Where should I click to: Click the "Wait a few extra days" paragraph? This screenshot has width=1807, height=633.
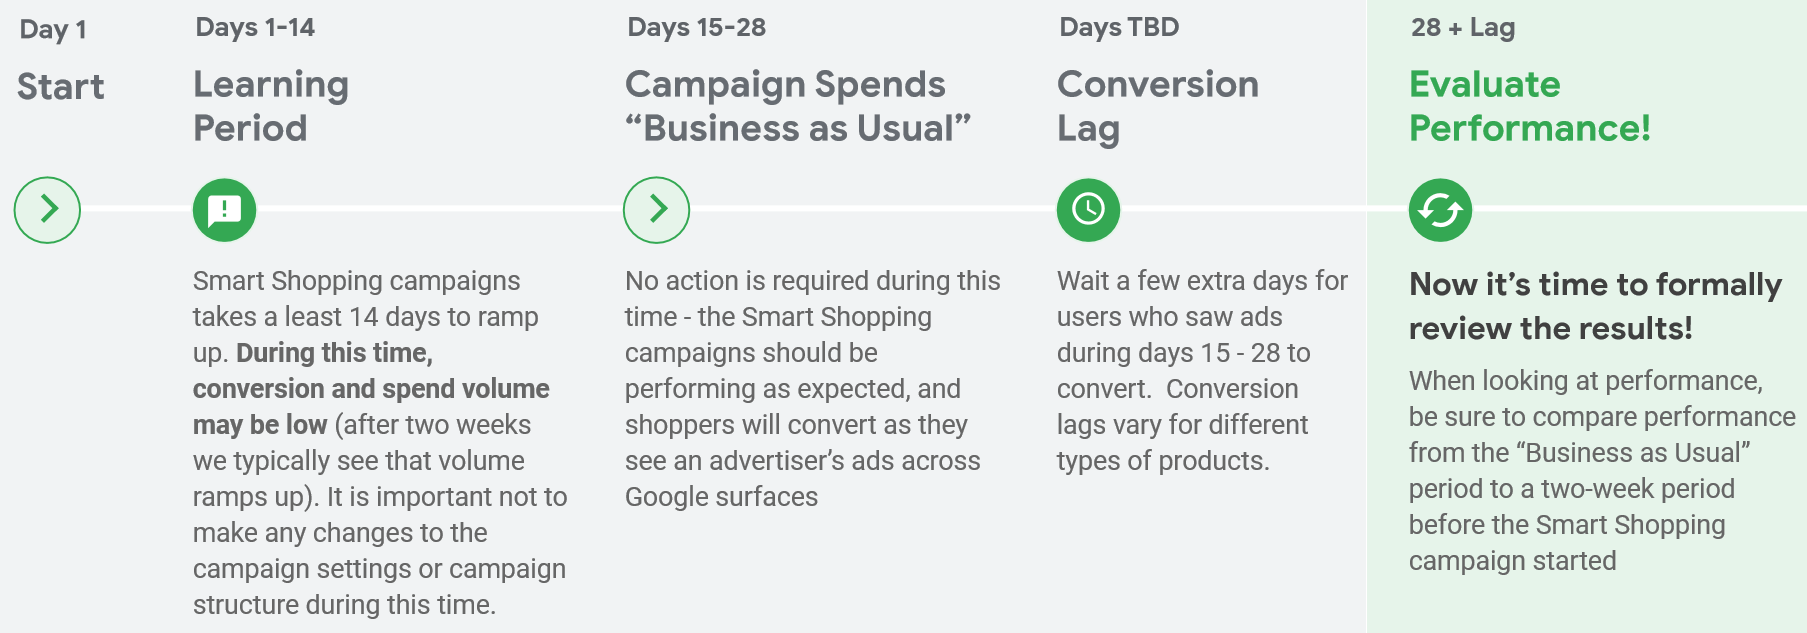(1202, 370)
